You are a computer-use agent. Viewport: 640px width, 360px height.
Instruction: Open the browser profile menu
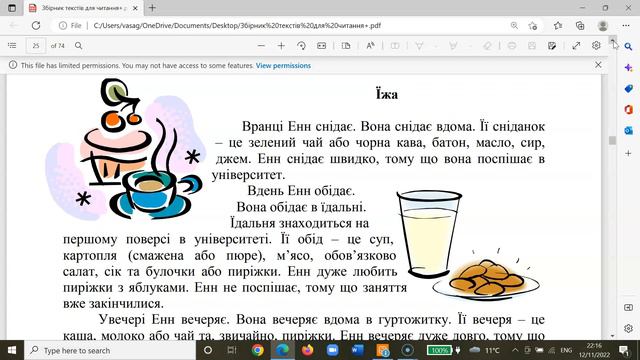pyautogui.click(x=603, y=26)
